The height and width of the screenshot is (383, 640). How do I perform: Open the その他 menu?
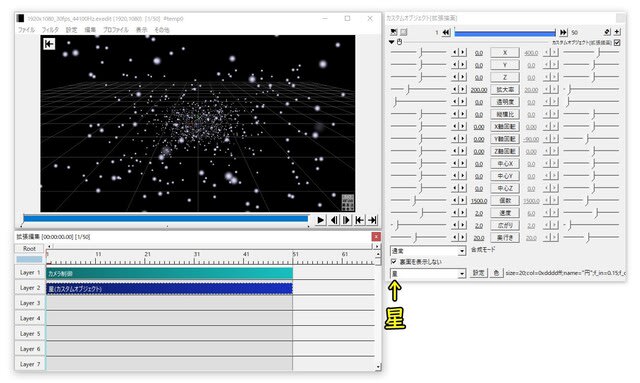click(162, 30)
